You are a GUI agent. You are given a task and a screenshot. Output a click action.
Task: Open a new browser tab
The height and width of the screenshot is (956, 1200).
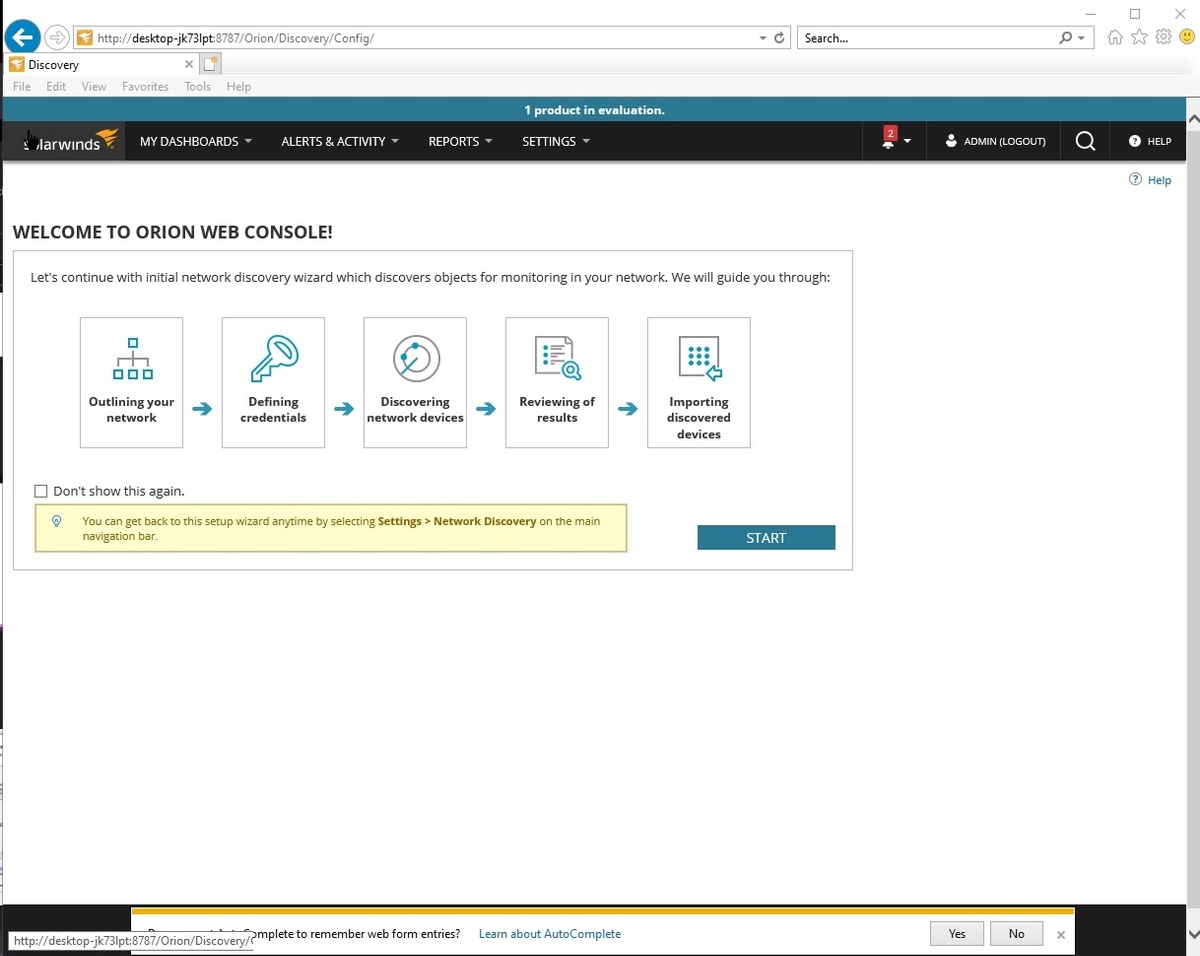point(210,65)
